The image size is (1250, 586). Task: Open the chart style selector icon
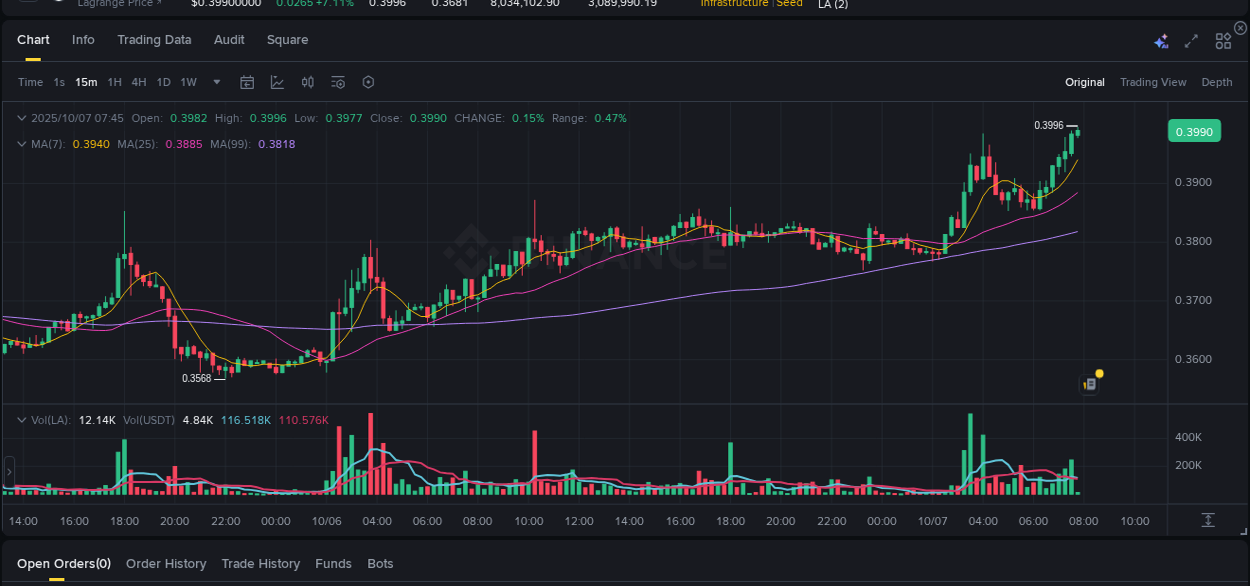click(278, 82)
